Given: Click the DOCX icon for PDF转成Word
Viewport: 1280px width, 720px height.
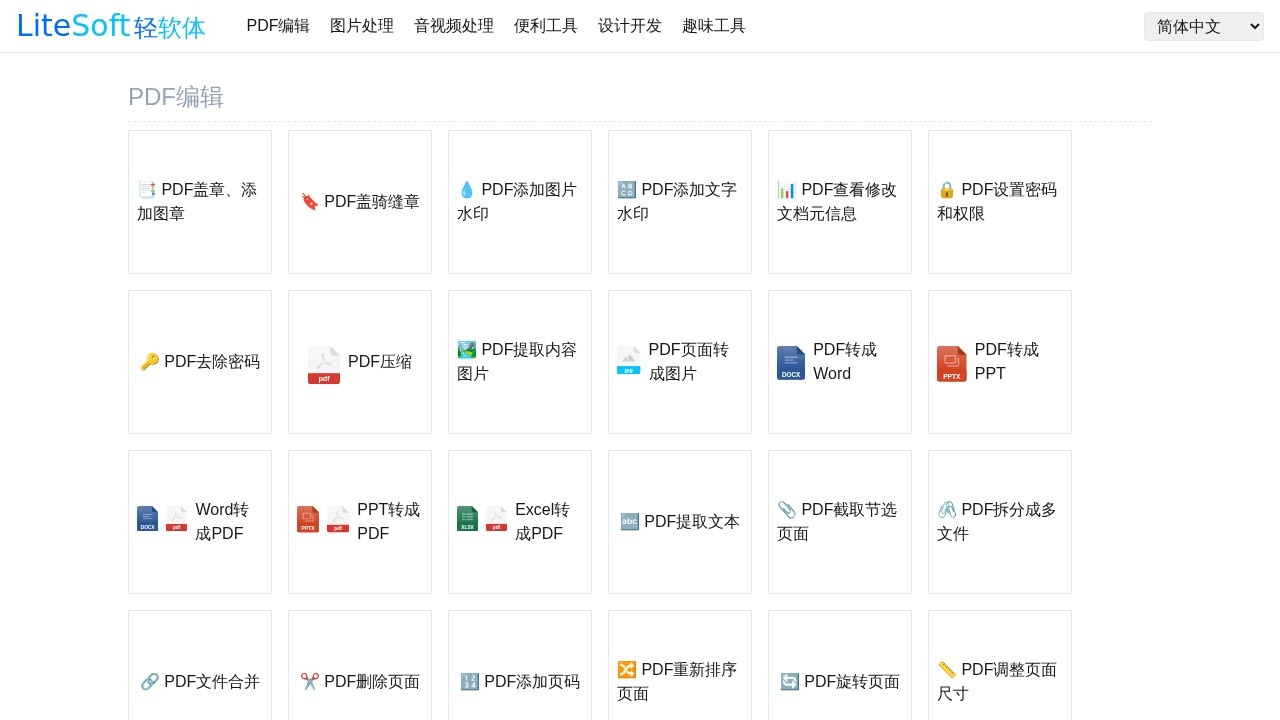Looking at the screenshot, I should [790, 362].
